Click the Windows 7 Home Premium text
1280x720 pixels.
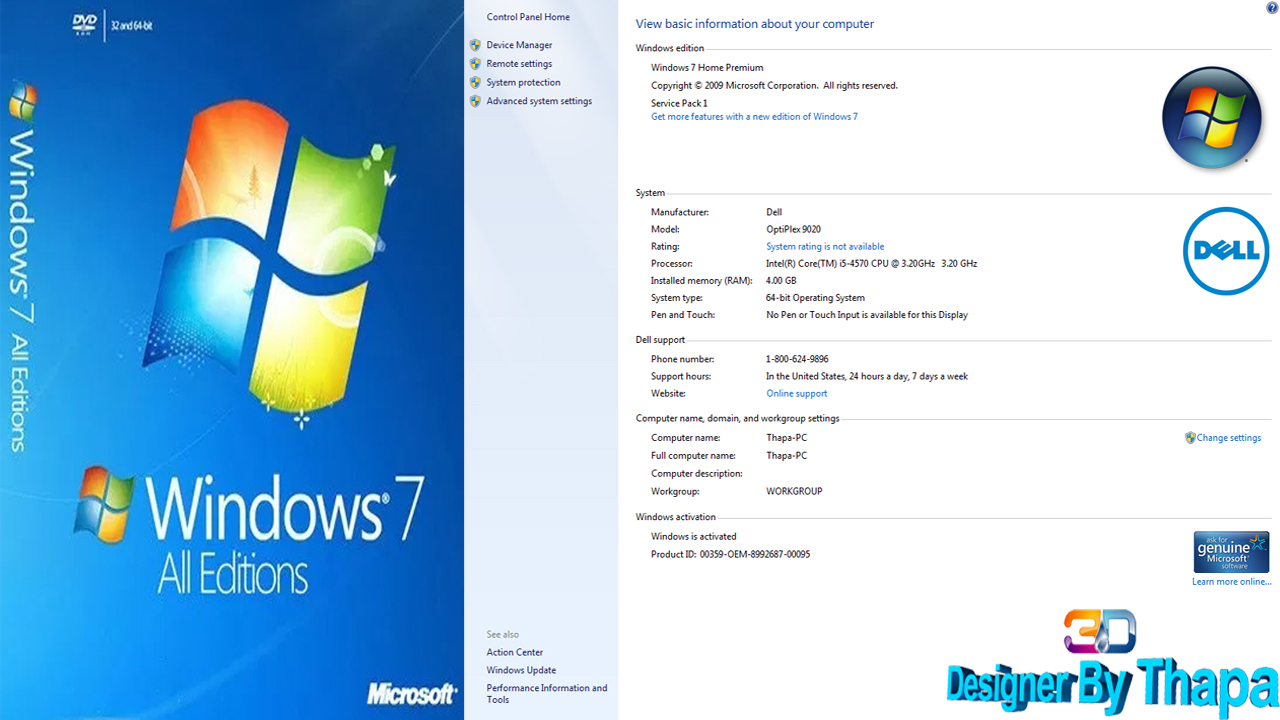click(707, 68)
